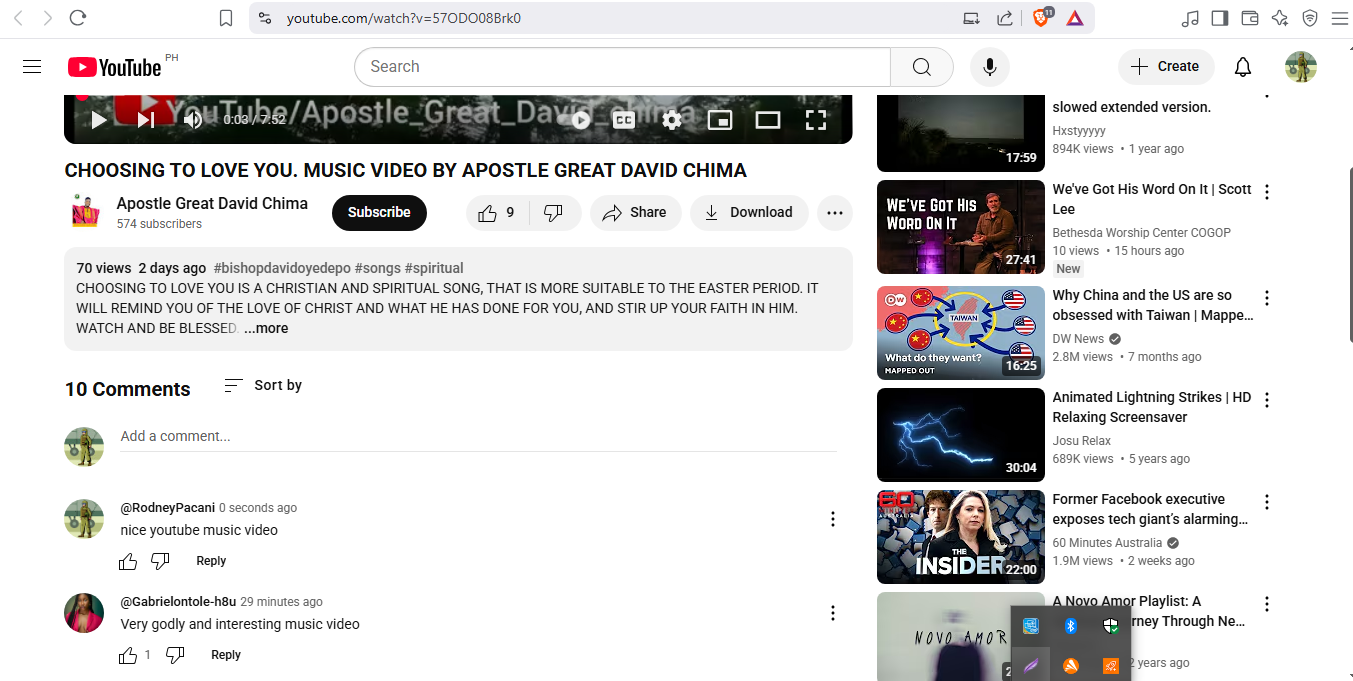This screenshot has width=1353, height=681.
Task: Dislike the video with thumbs down
Action: (553, 212)
